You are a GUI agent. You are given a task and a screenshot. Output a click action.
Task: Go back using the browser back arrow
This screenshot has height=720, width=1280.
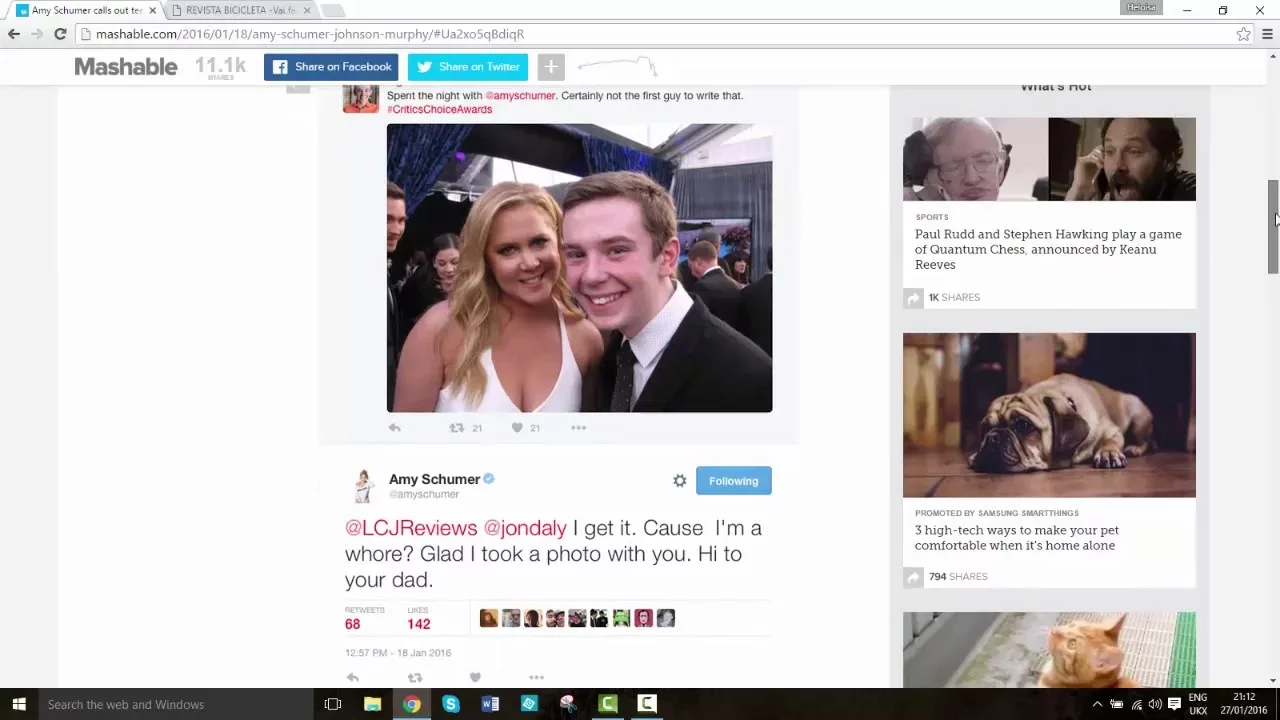[14, 34]
